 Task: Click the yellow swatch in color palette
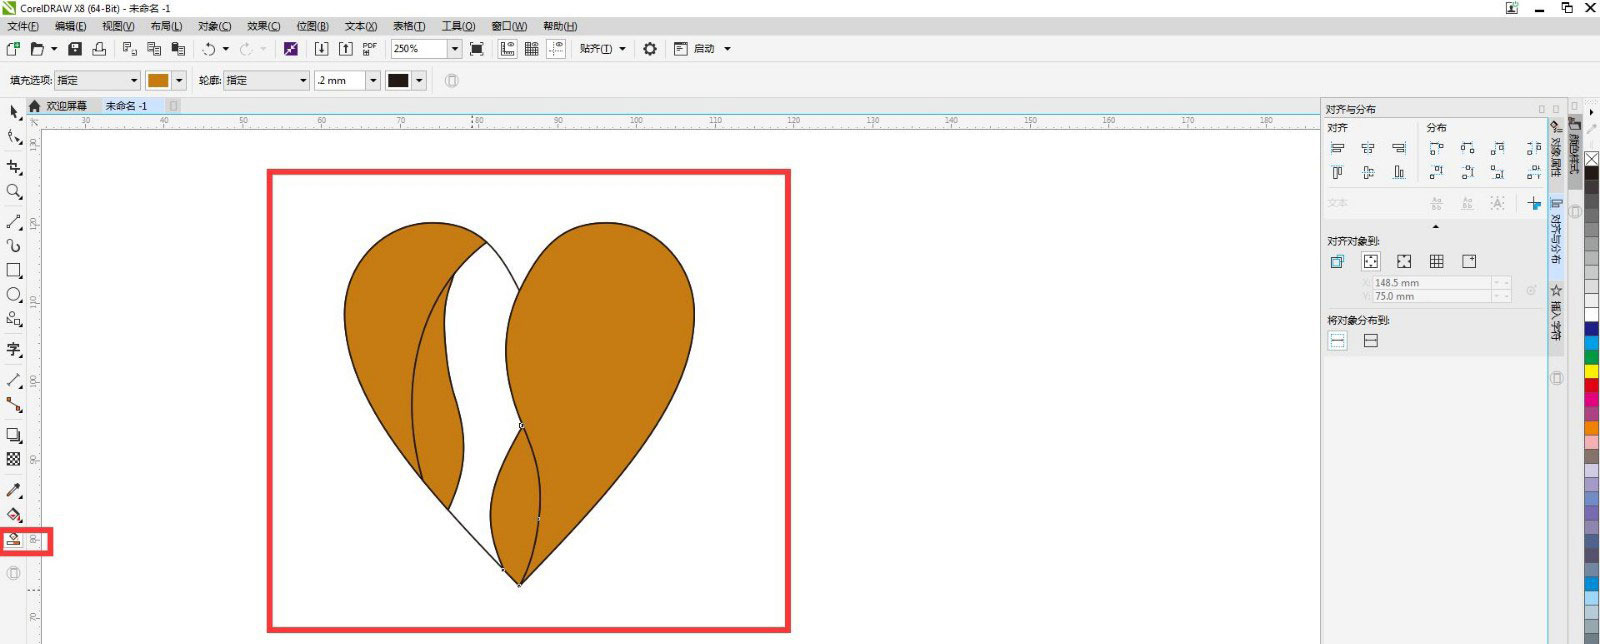click(1591, 372)
